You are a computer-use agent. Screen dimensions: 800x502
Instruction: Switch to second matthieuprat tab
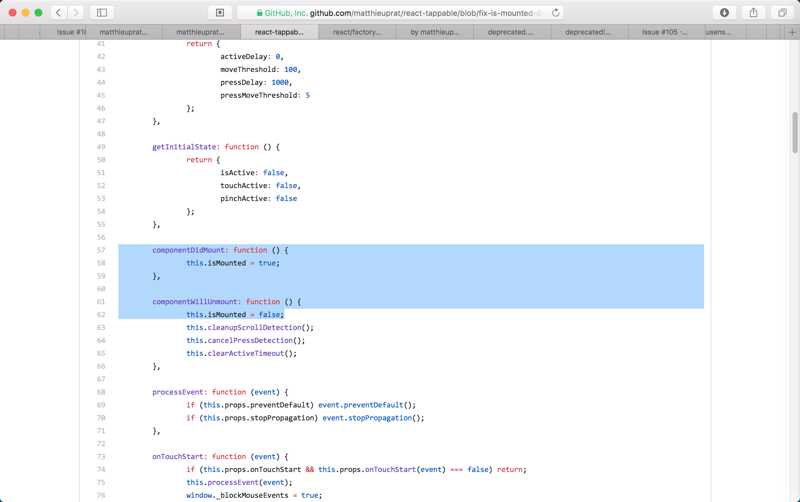[200, 32]
